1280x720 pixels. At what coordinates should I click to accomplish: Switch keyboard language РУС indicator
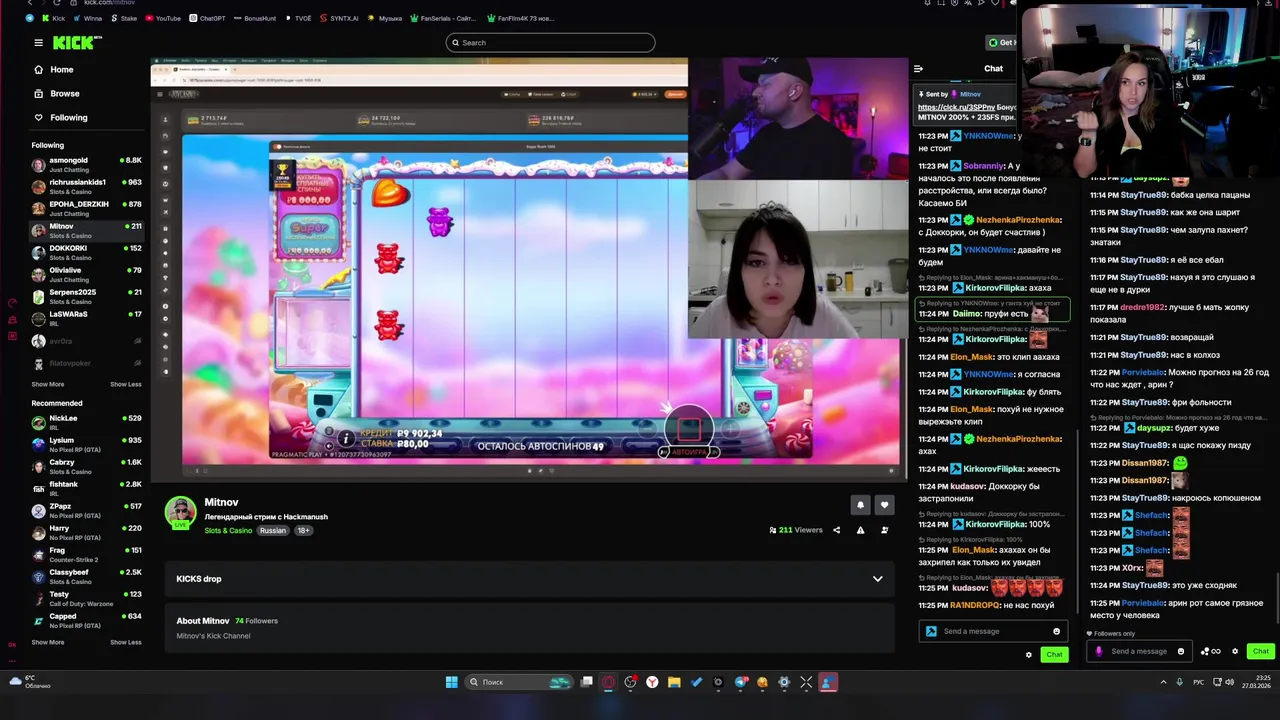tap(1198, 682)
